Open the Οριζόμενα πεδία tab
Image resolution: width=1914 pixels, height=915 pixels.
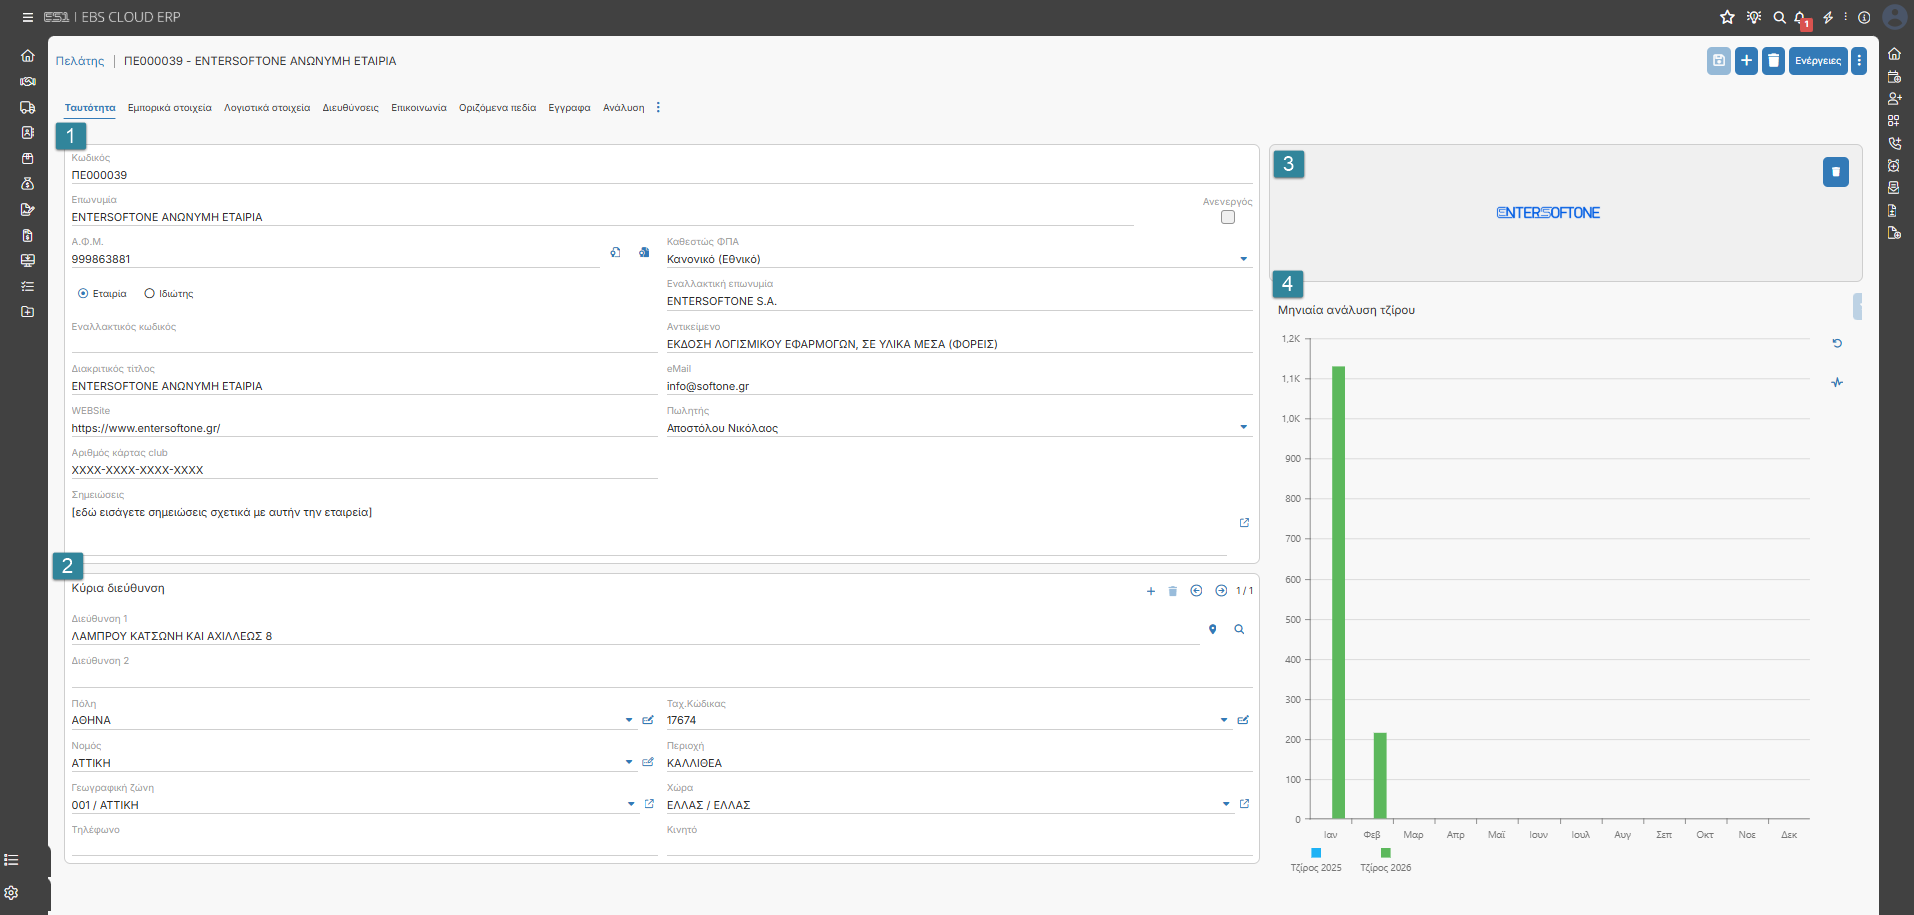coord(498,108)
